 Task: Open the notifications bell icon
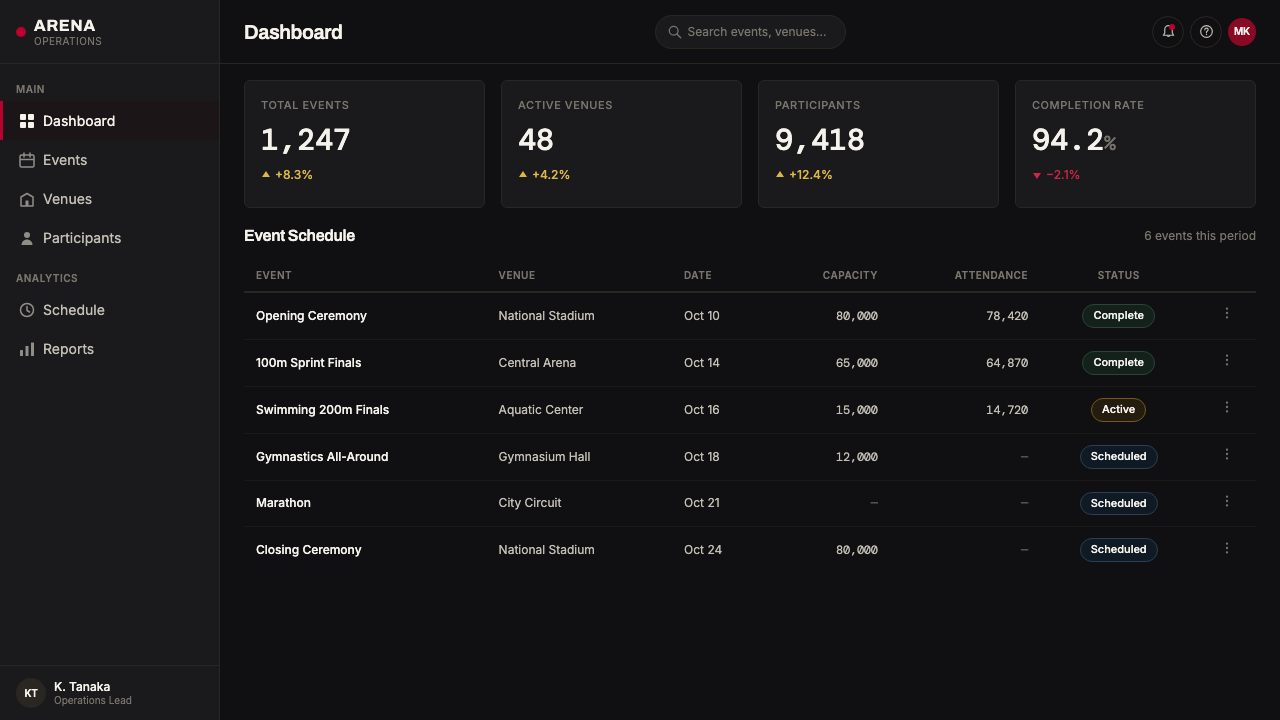(1168, 32)
